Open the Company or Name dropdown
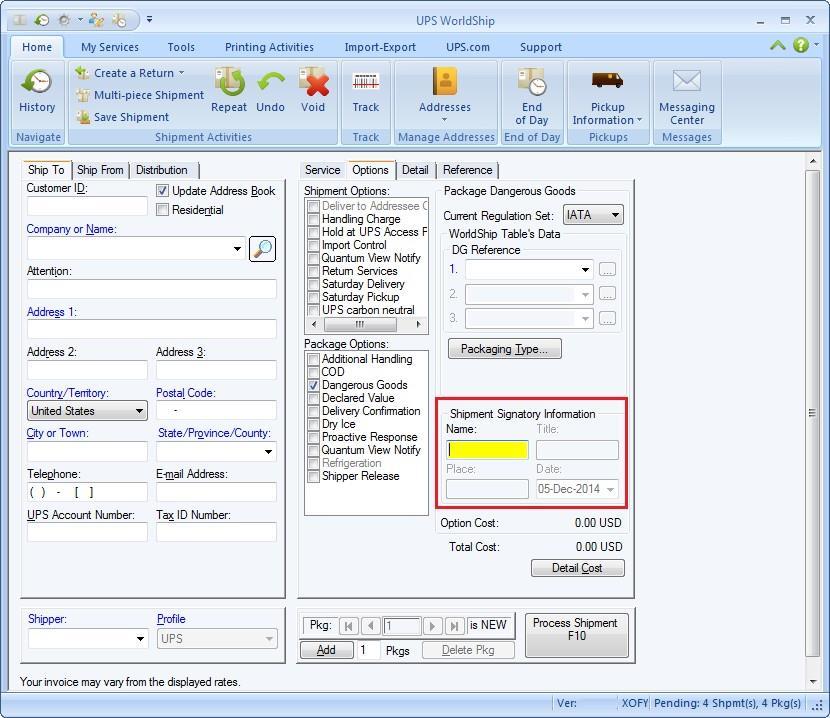The image size is (830, 718). click(x=237, y=248)
